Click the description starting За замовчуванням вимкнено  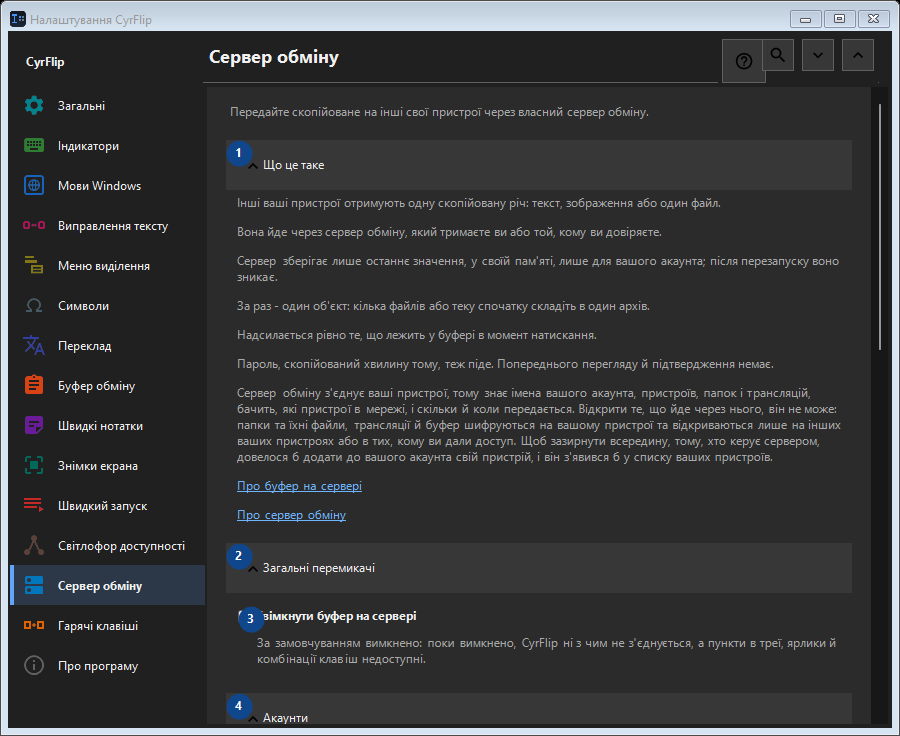click(546, 651)
